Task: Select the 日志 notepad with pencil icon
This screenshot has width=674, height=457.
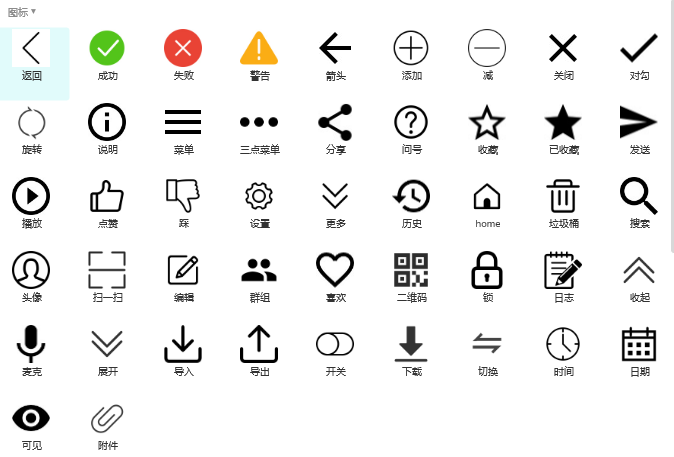Action: coord(563,270)
